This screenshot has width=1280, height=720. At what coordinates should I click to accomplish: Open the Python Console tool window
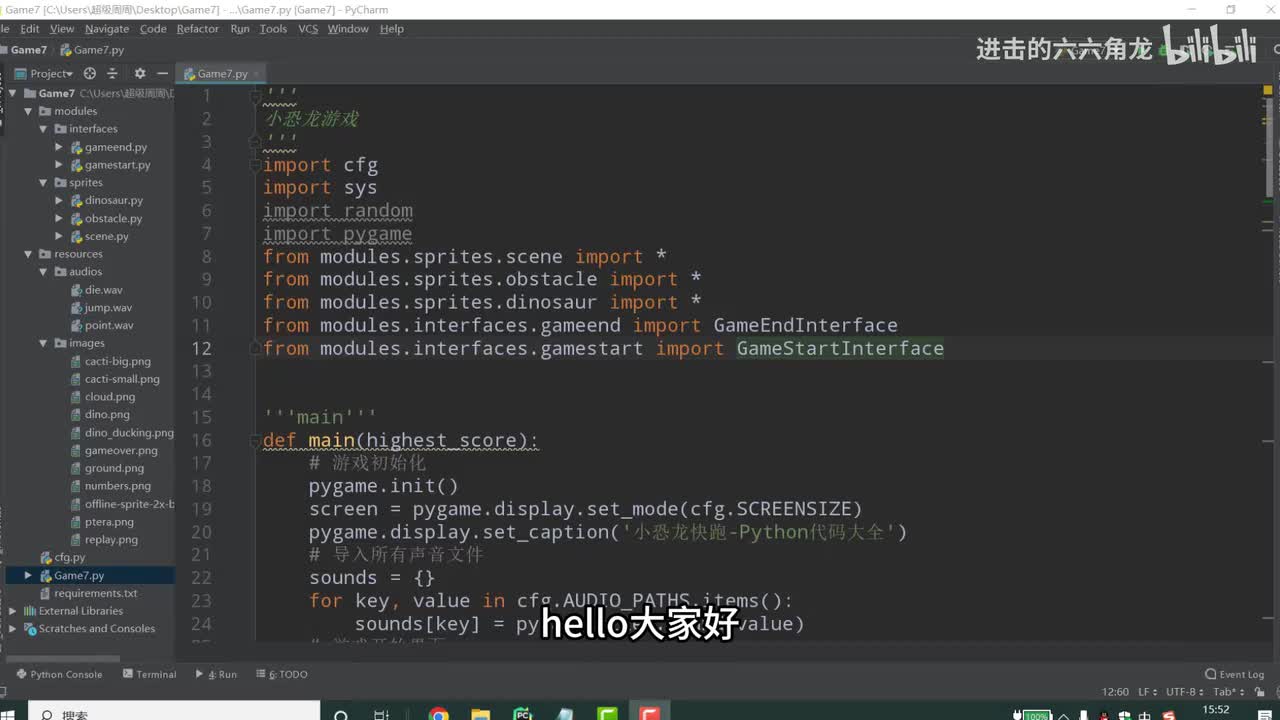point(60,674)
